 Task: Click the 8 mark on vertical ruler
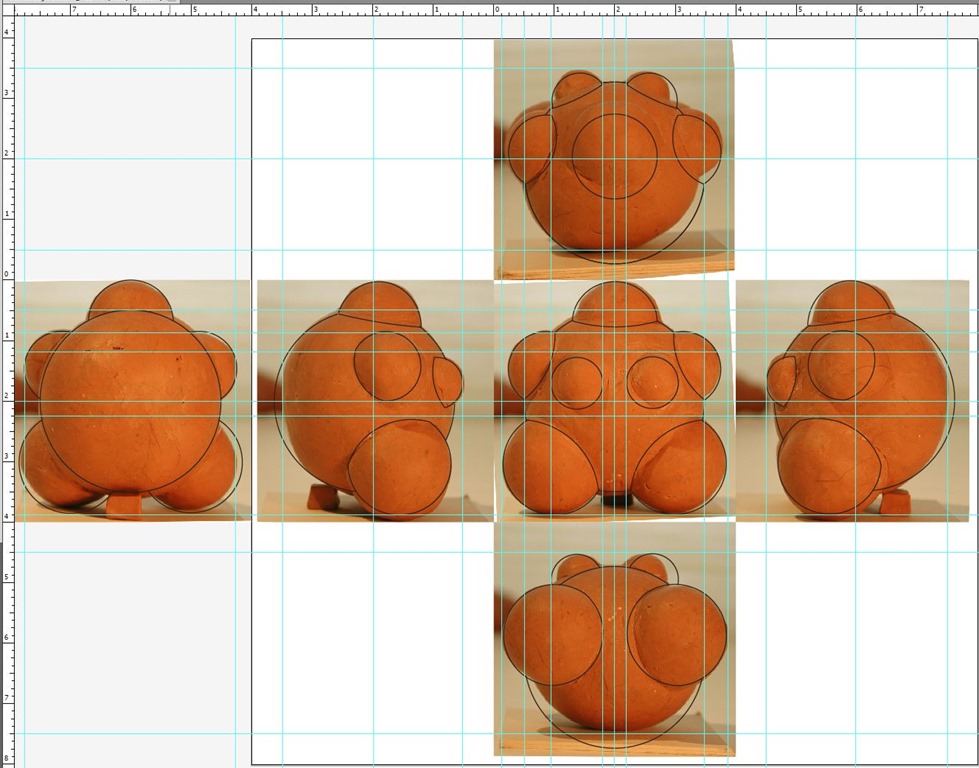6,759
